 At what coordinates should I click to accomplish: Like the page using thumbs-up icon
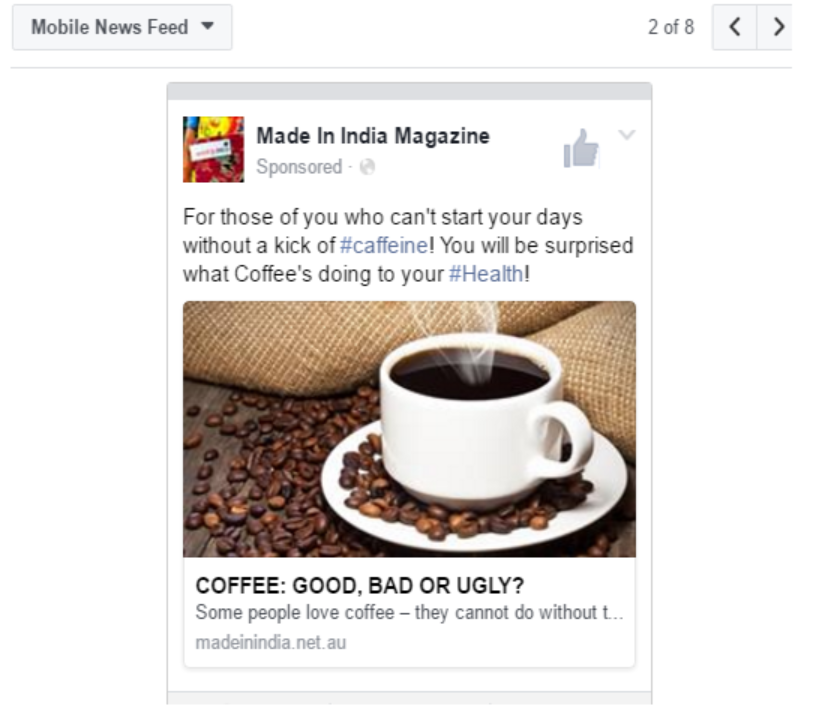pyautogui.click(x=581, y=149)
